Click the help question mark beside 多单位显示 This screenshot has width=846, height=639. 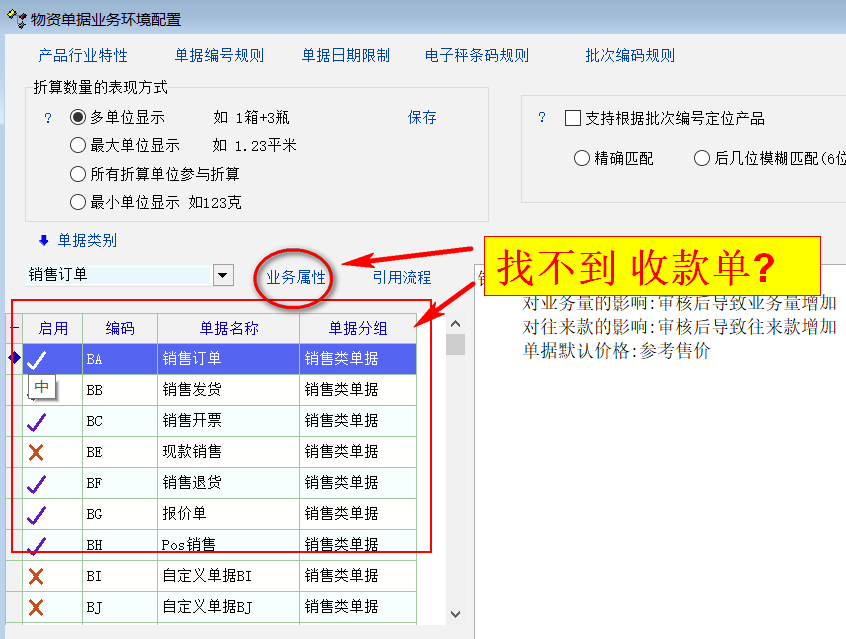(x=47, y=118)
